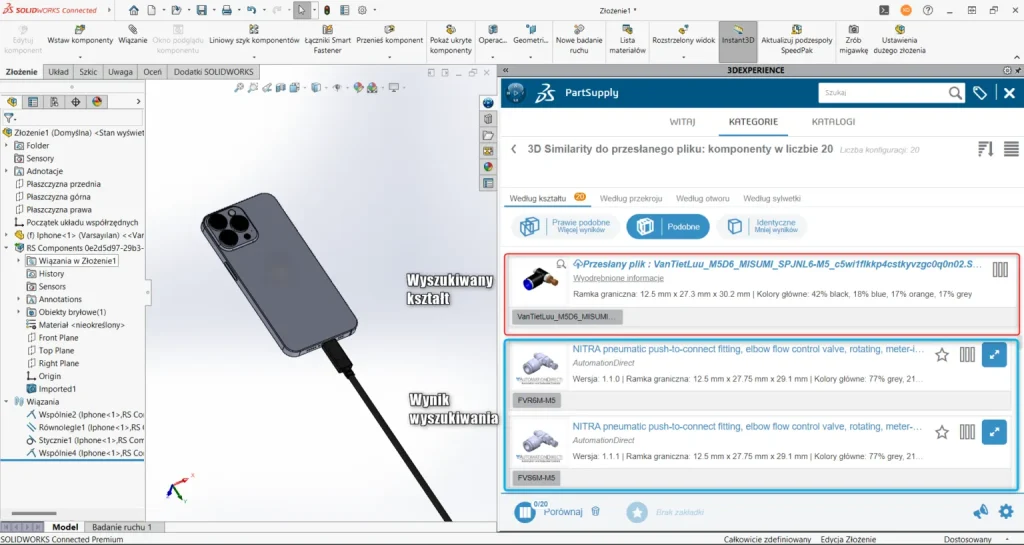Viewport: 1024px width, 545px height.
Task: Switch to the Układ tab
Action: [58, 72]
